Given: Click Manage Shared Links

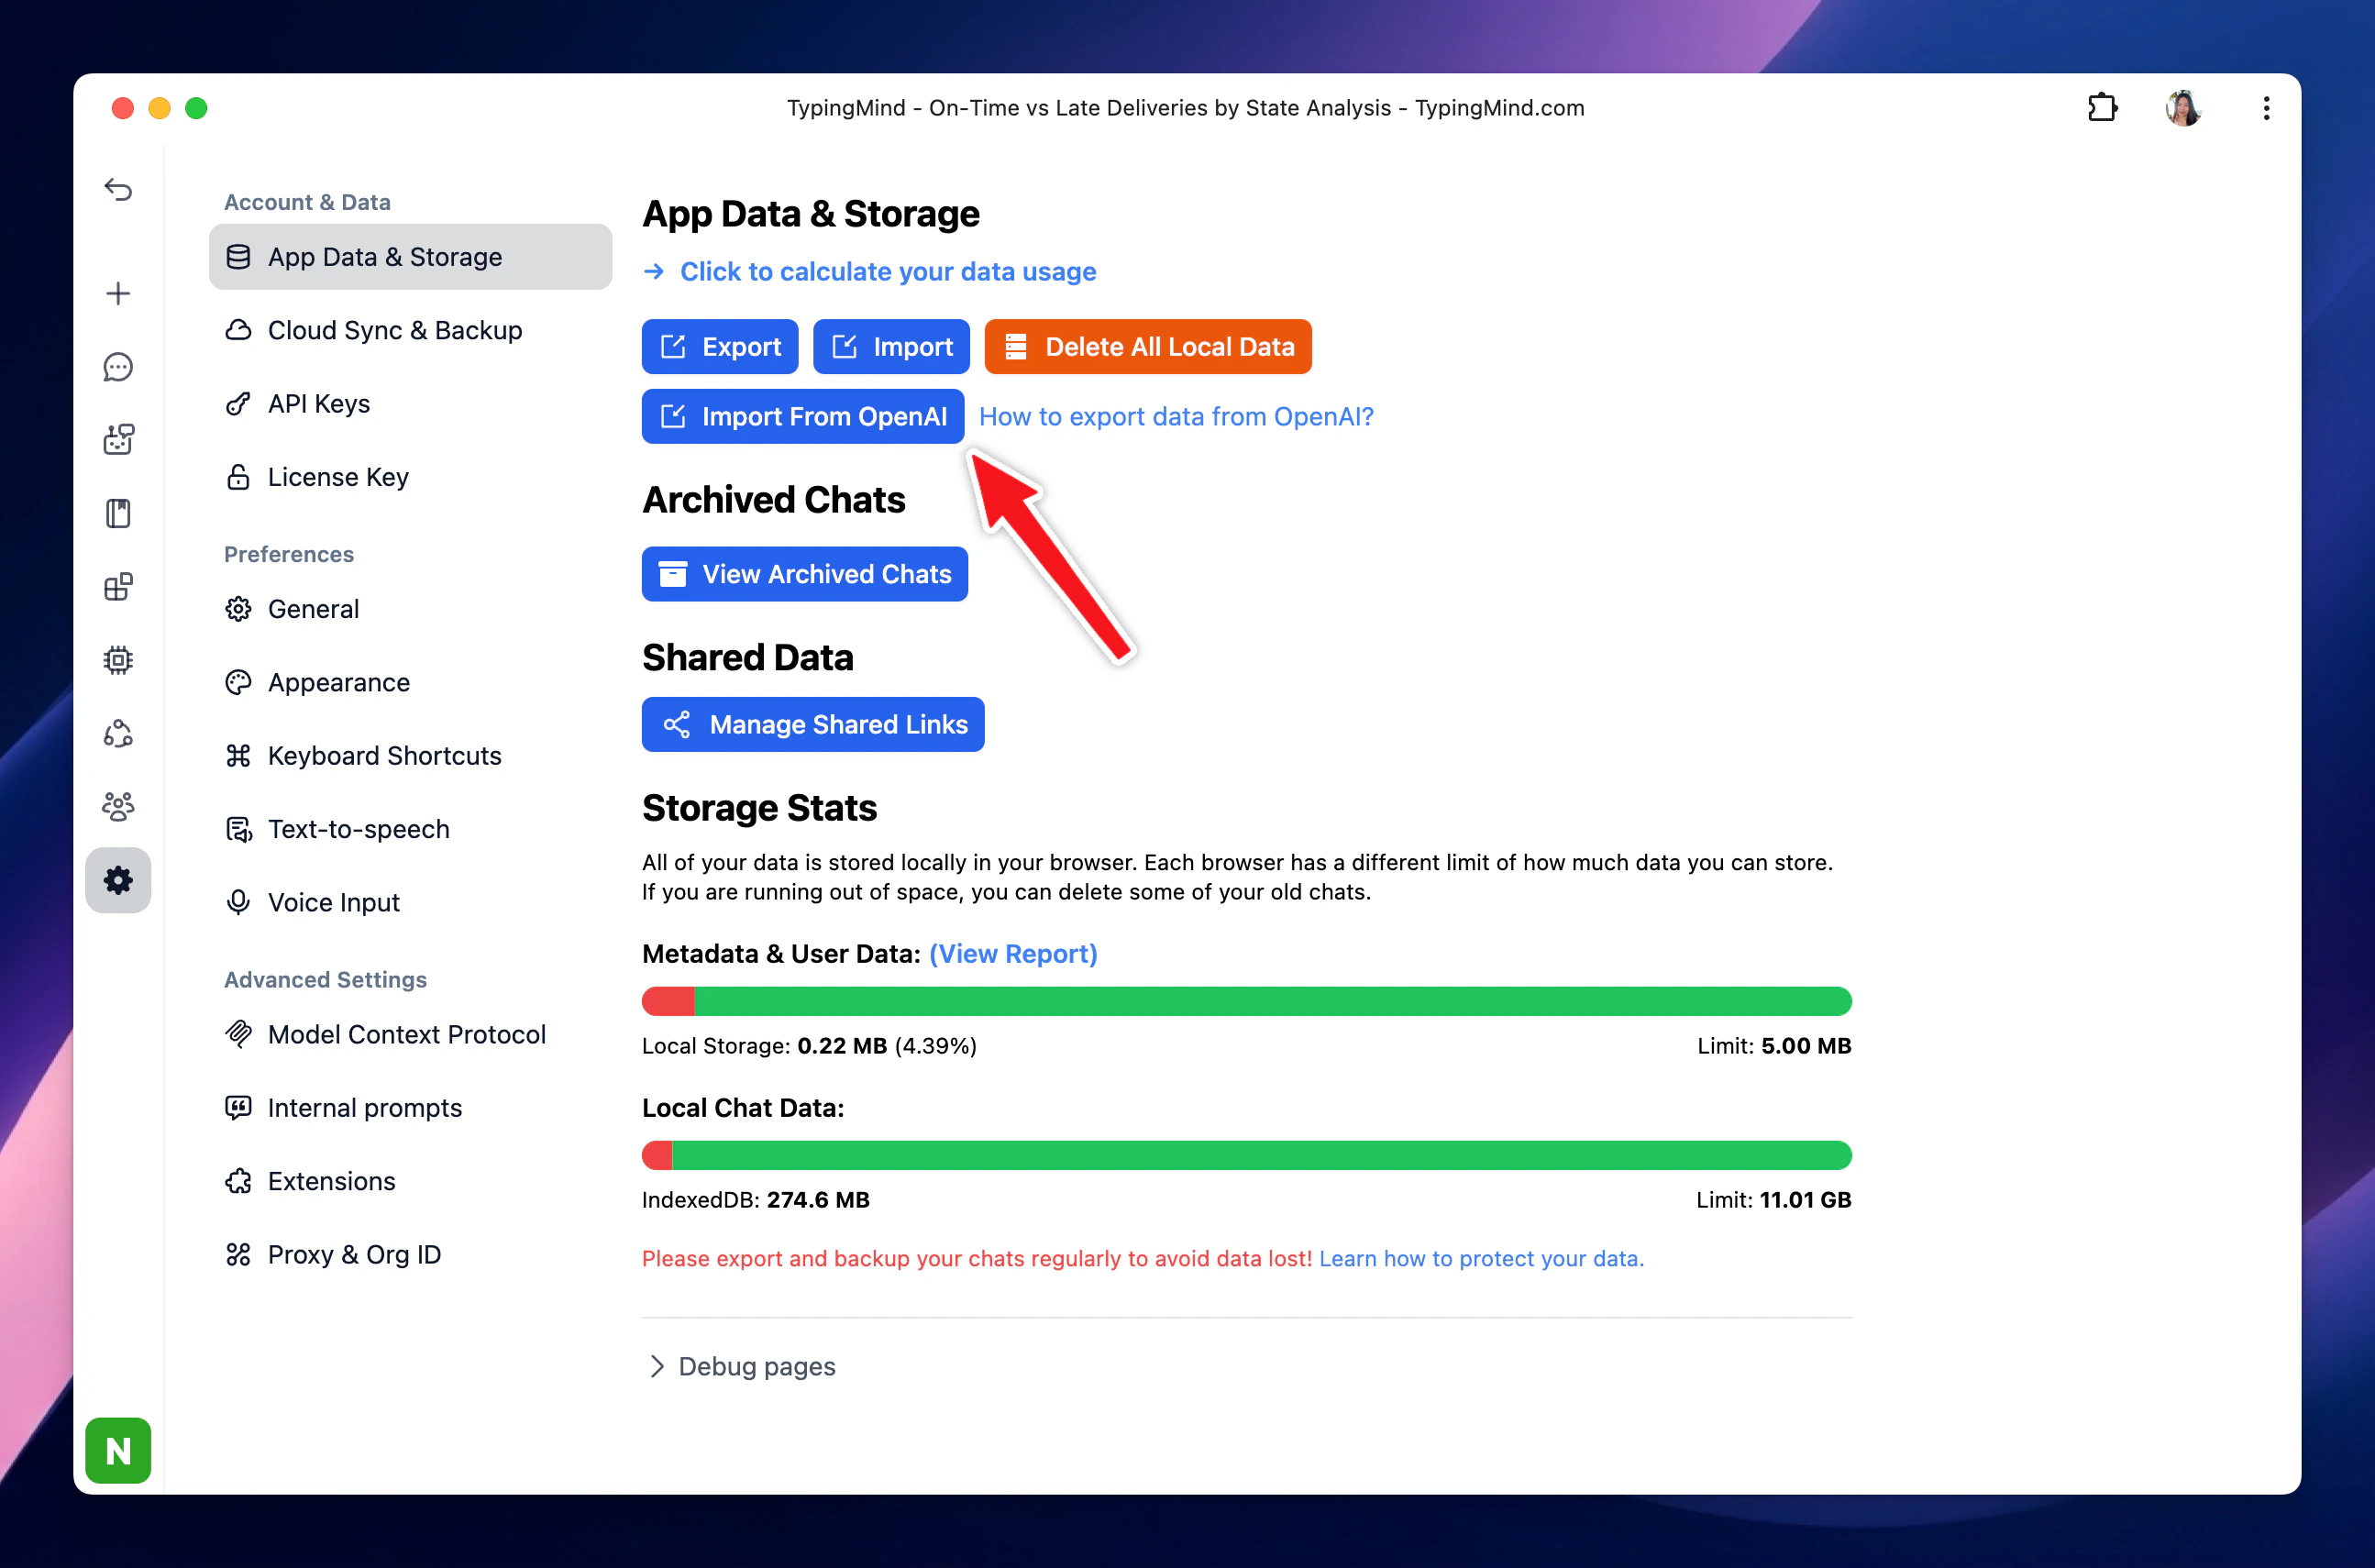Looking at the screenshot, I should pos(813,724).
